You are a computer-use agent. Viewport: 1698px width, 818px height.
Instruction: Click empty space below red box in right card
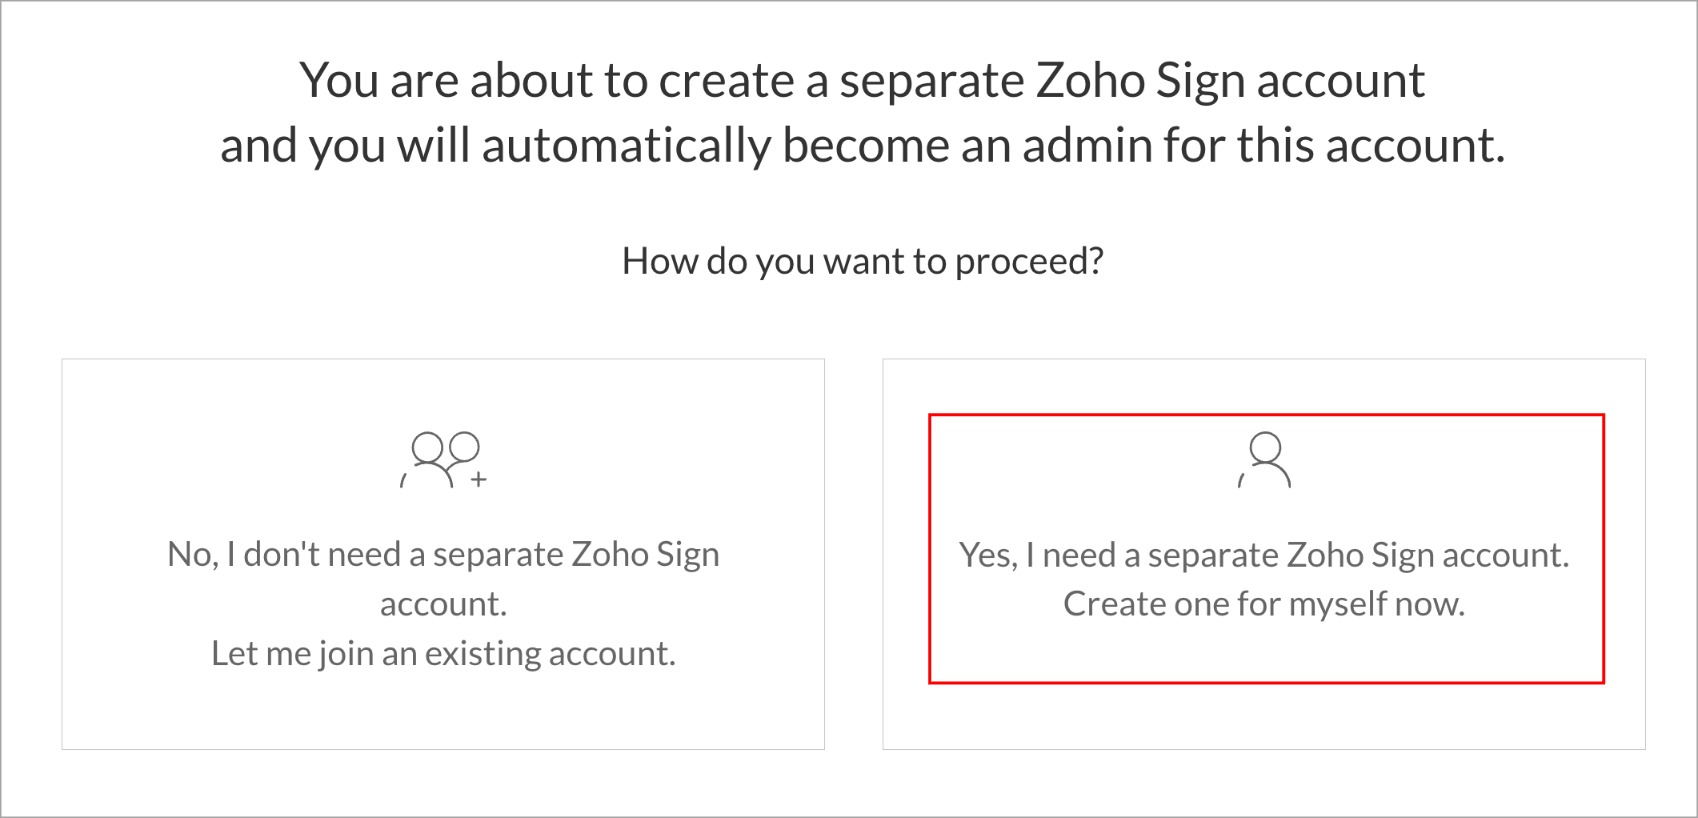(x=1264, y=717)
